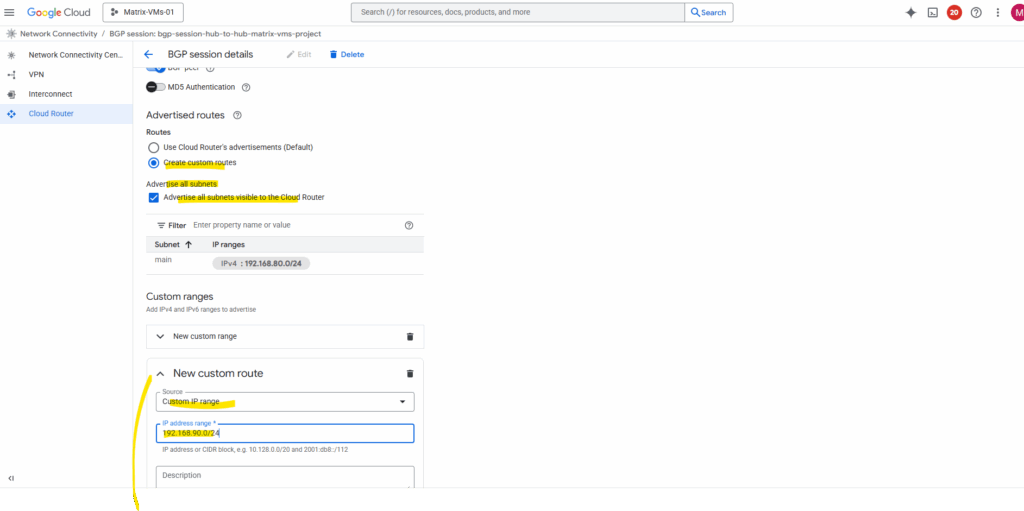Screen dimensions: 1024x511
Task: Select Use Cloud Router's advertisements radio
Action: coord(153,147)
